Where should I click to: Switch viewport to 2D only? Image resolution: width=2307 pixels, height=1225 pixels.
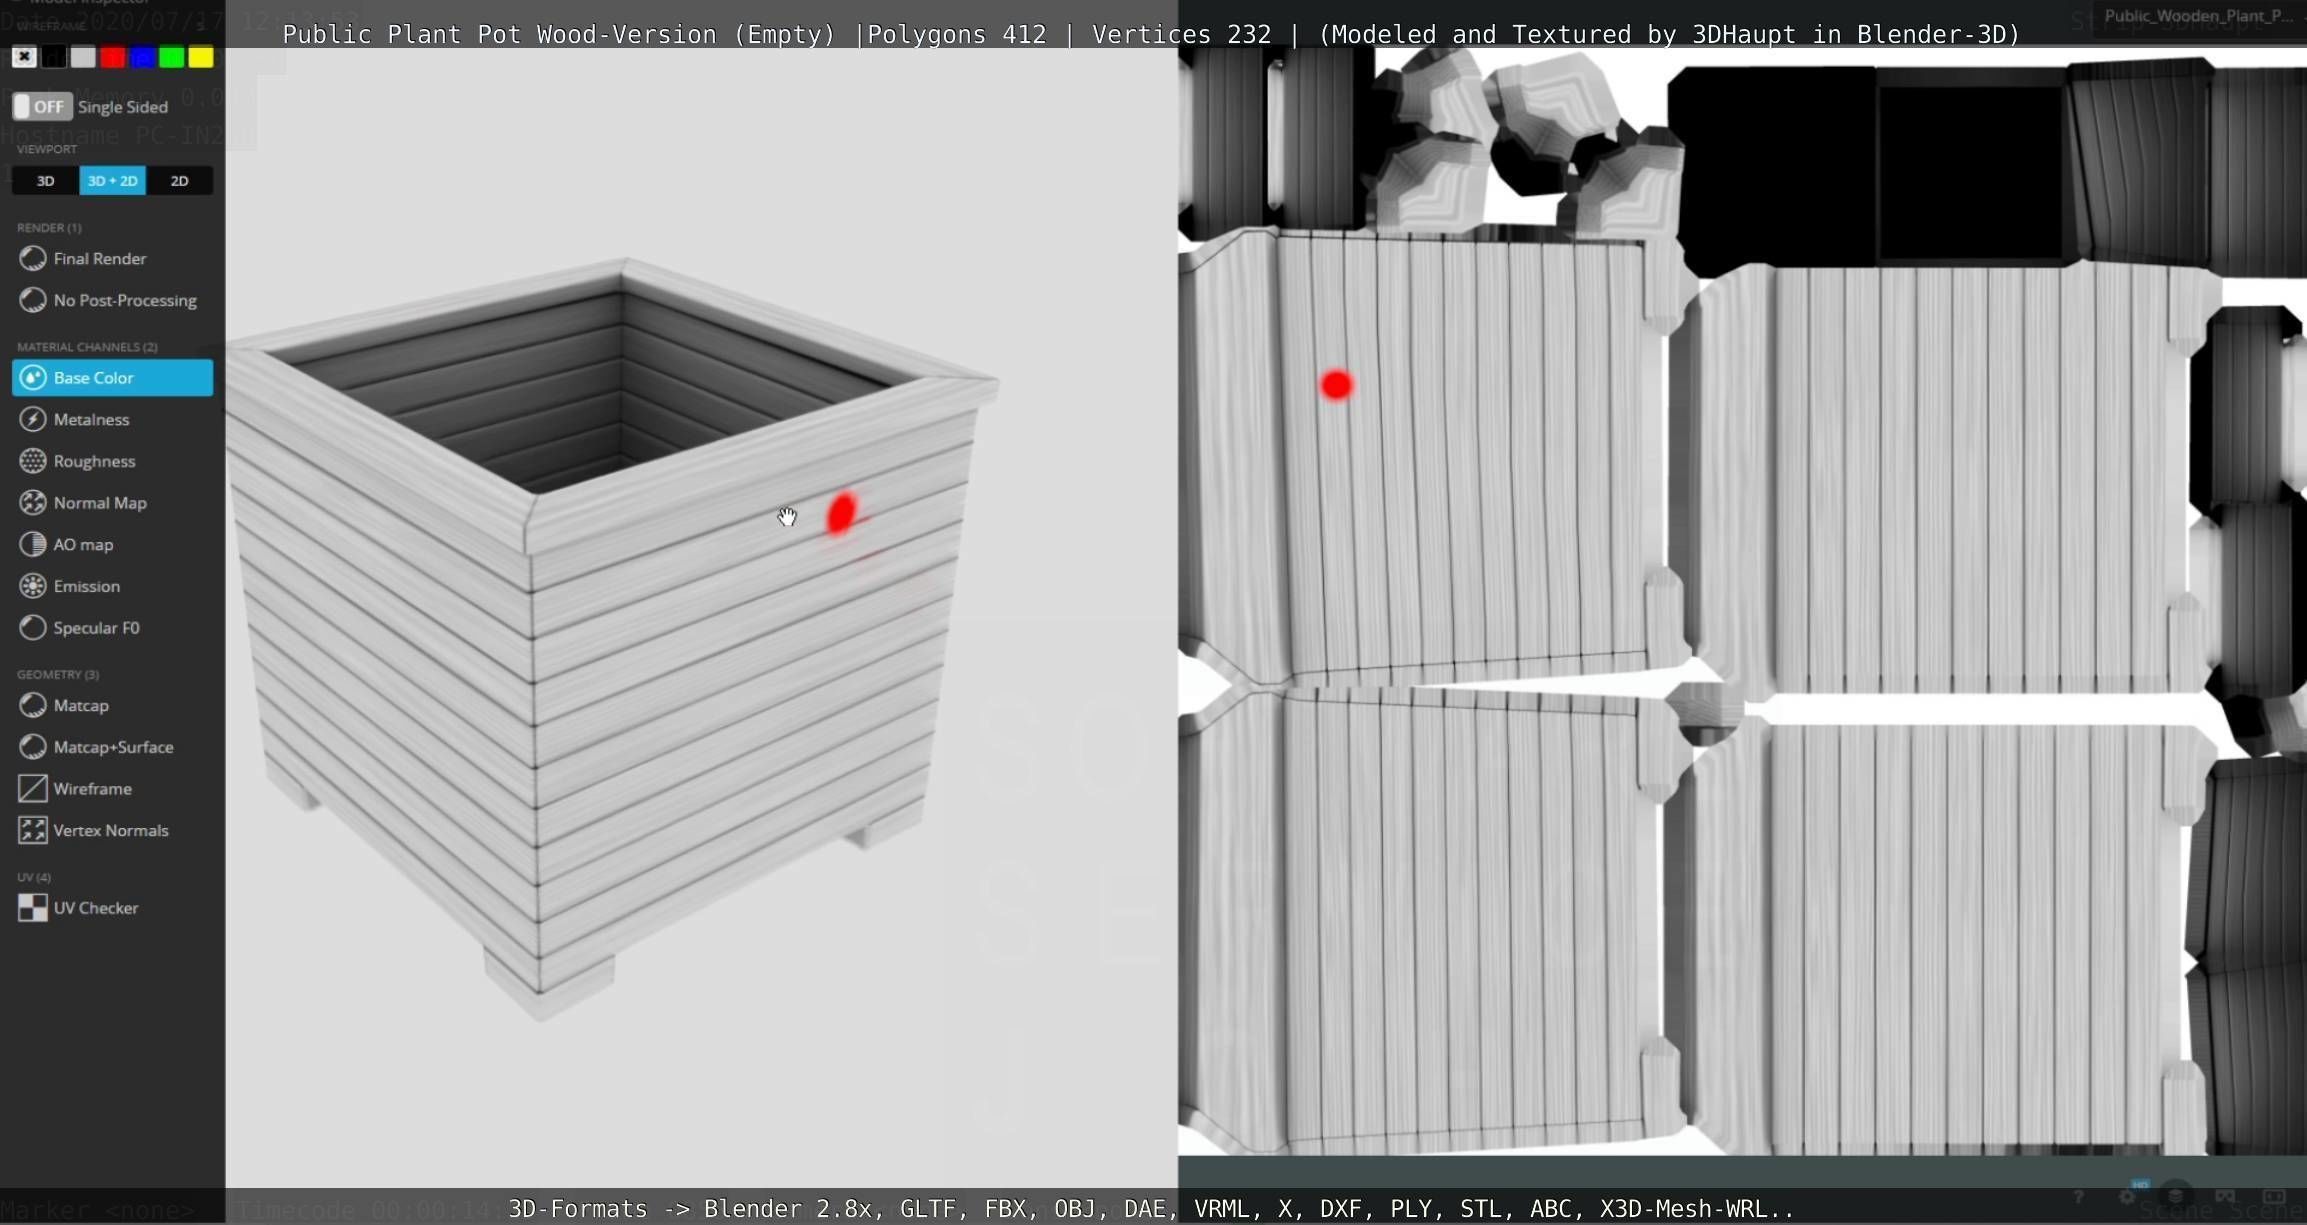(x=179, y=181)
